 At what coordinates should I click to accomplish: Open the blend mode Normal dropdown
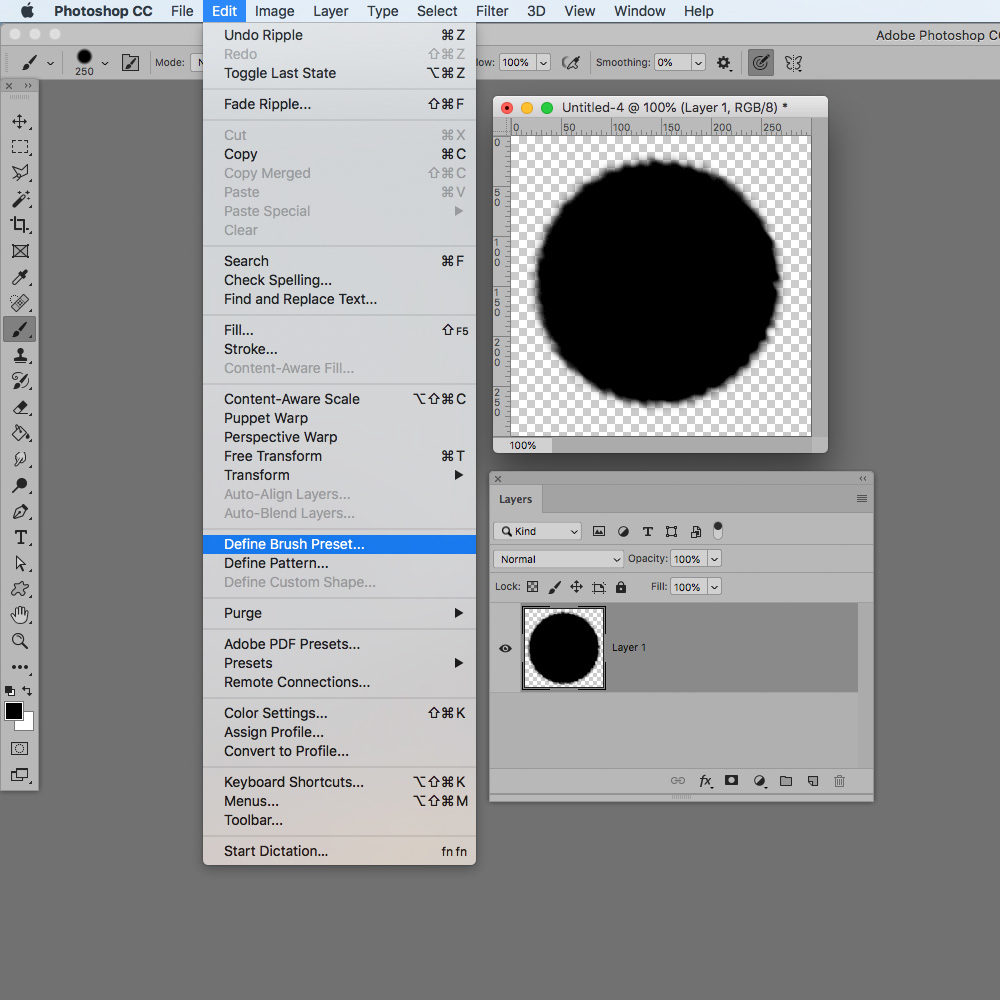559,559
